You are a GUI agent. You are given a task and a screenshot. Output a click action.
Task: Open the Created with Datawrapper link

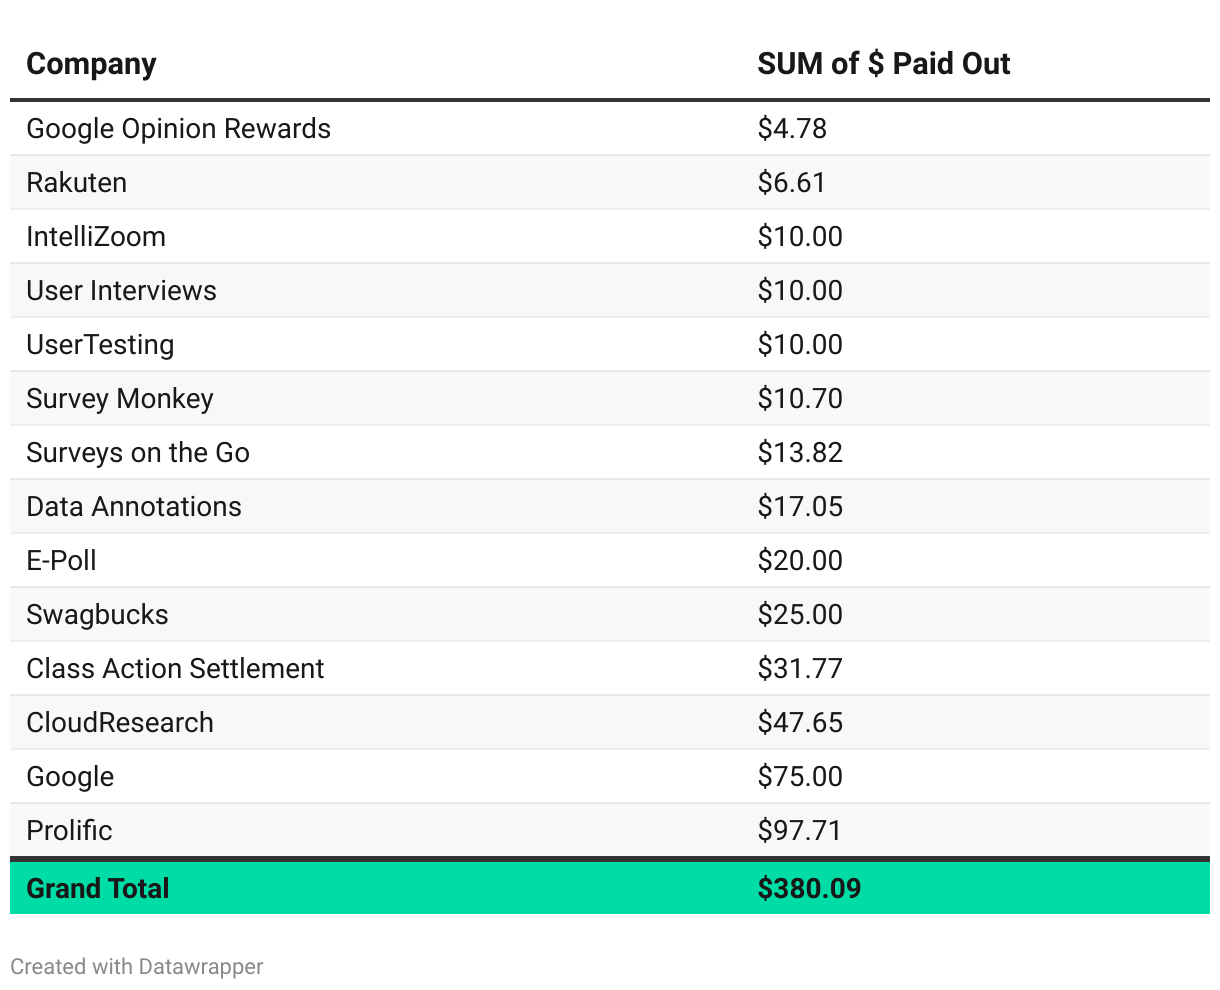click(137, 967)
